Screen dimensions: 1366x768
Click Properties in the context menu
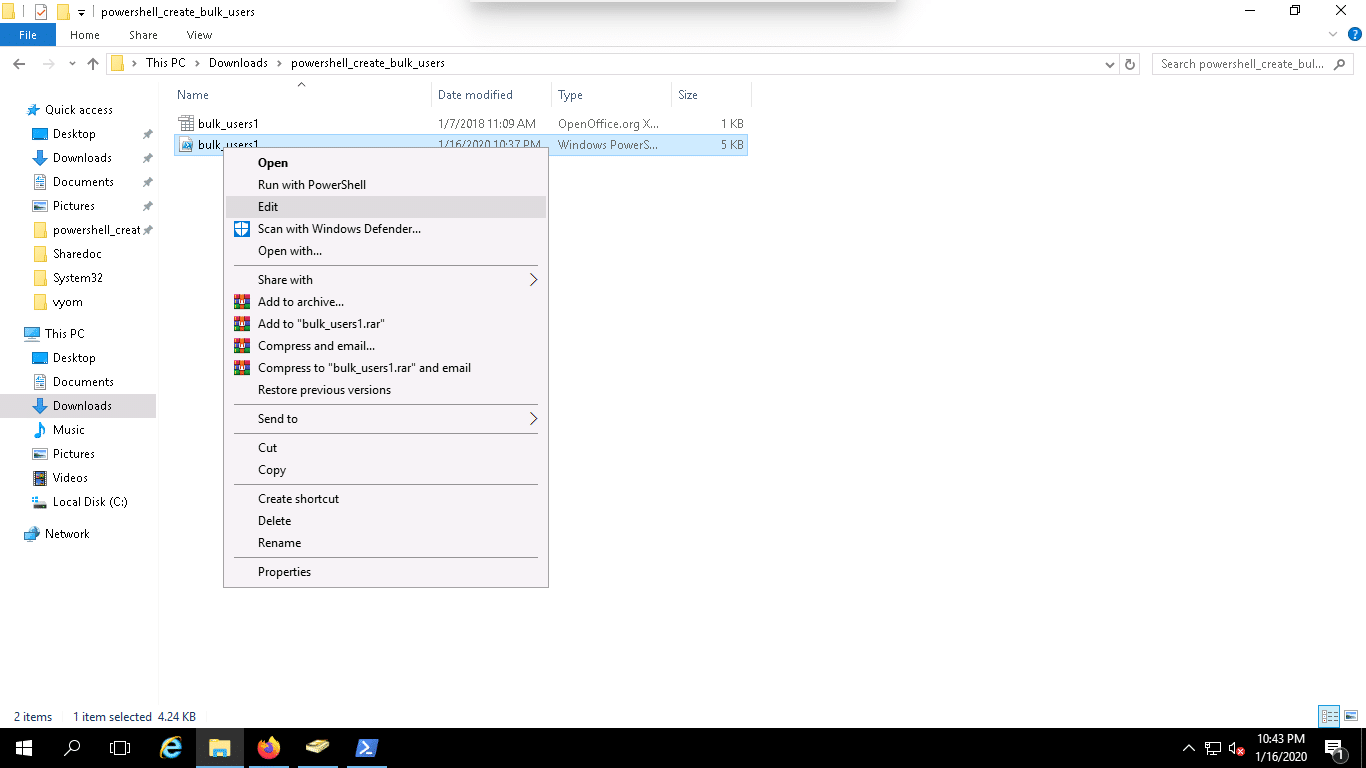(x=284, y=572)
